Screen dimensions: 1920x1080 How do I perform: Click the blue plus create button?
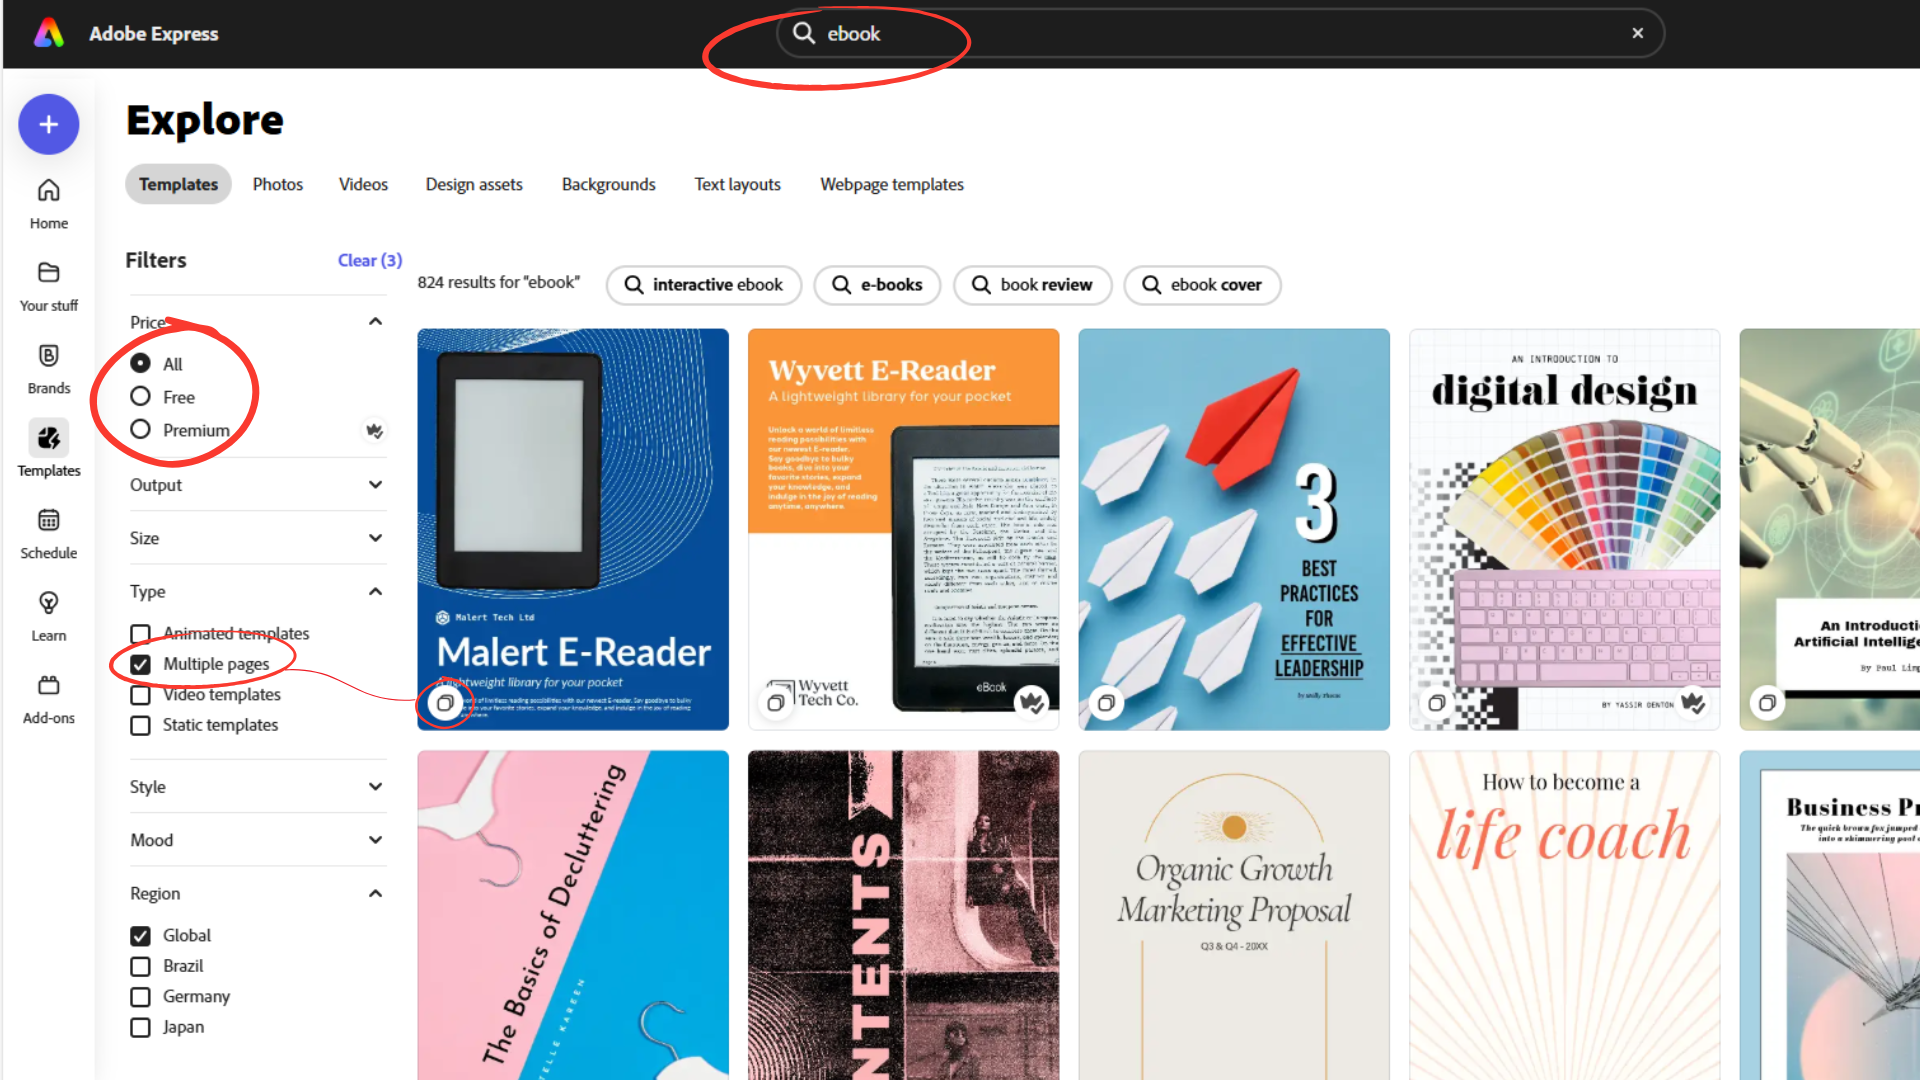tap(48, 125)
